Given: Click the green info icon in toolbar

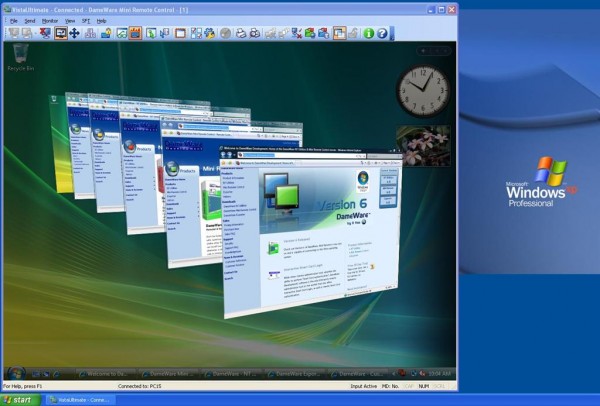Looking at the screenshot, I should click(x=369, y=33).
